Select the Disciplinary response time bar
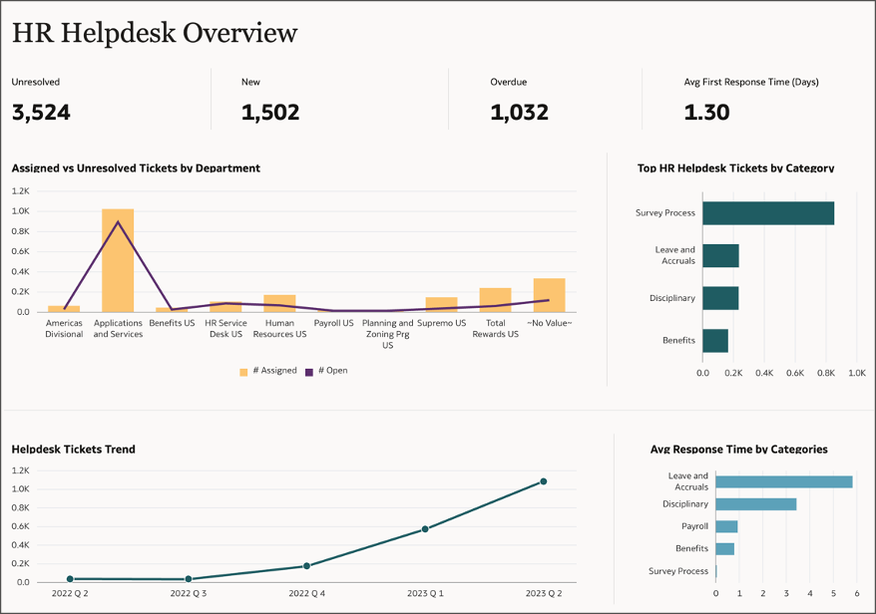Viewport: 876px width, 614px height. [x=760, y=504]
